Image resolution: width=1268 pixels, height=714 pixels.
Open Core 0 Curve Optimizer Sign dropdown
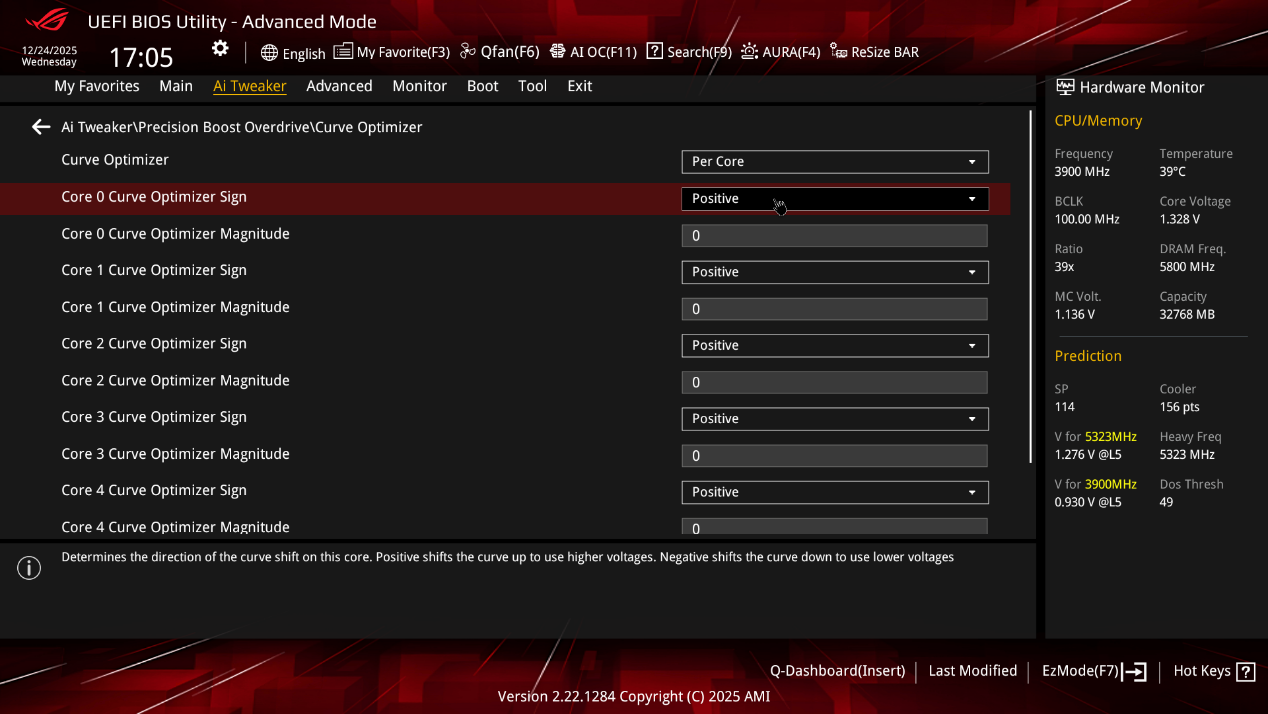[835, 199]
